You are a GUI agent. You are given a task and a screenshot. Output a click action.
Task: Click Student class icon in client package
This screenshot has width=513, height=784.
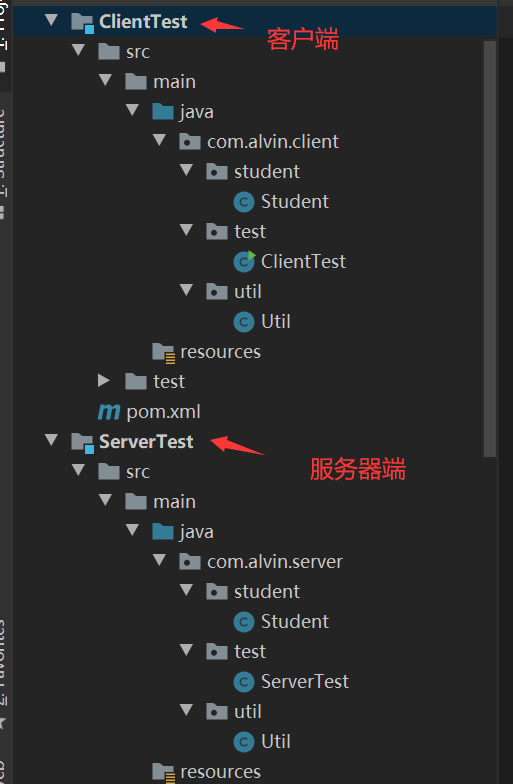point(244,202)
